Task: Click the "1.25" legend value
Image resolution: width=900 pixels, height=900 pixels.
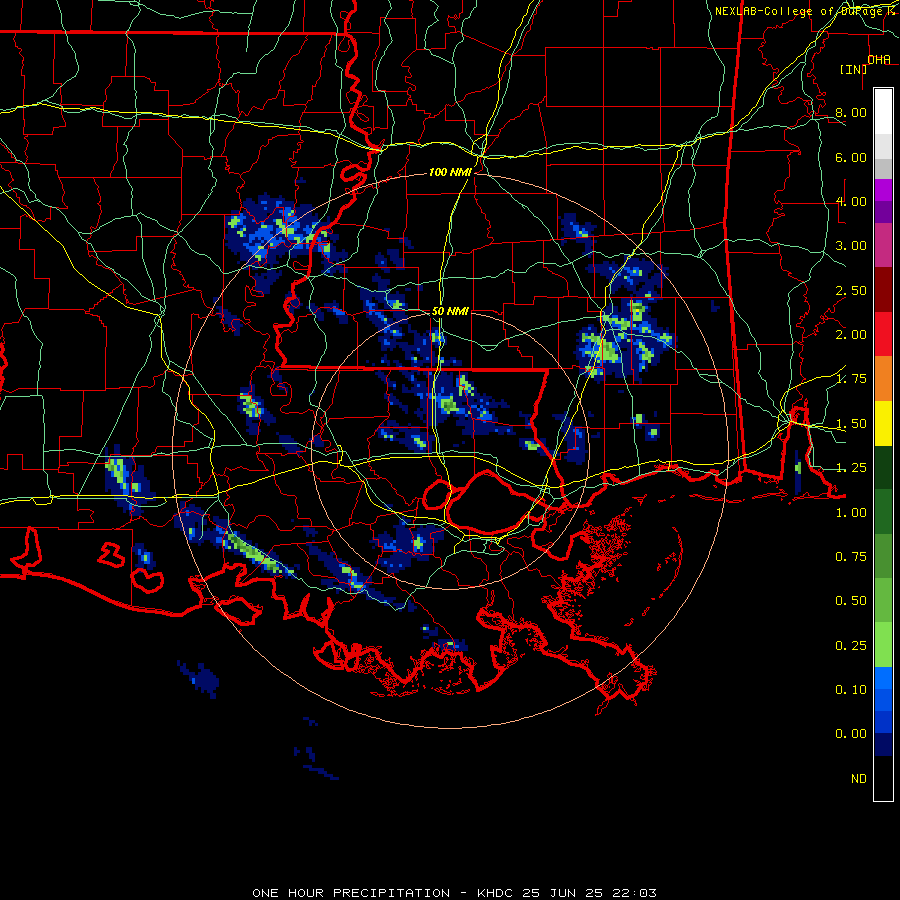Action: (x=851, y=468)
